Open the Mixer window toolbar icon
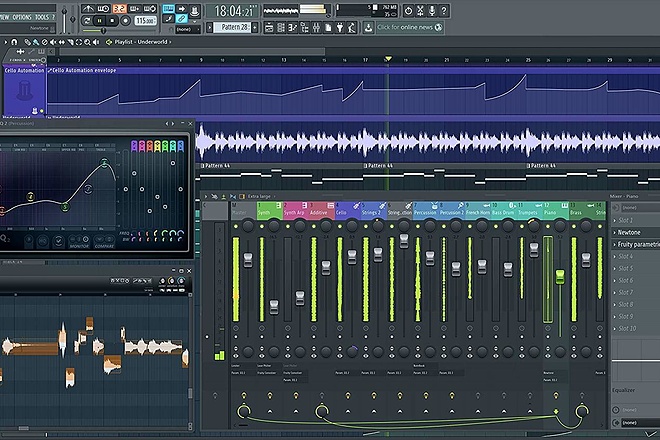660x440 pixels. click(315, 27)
